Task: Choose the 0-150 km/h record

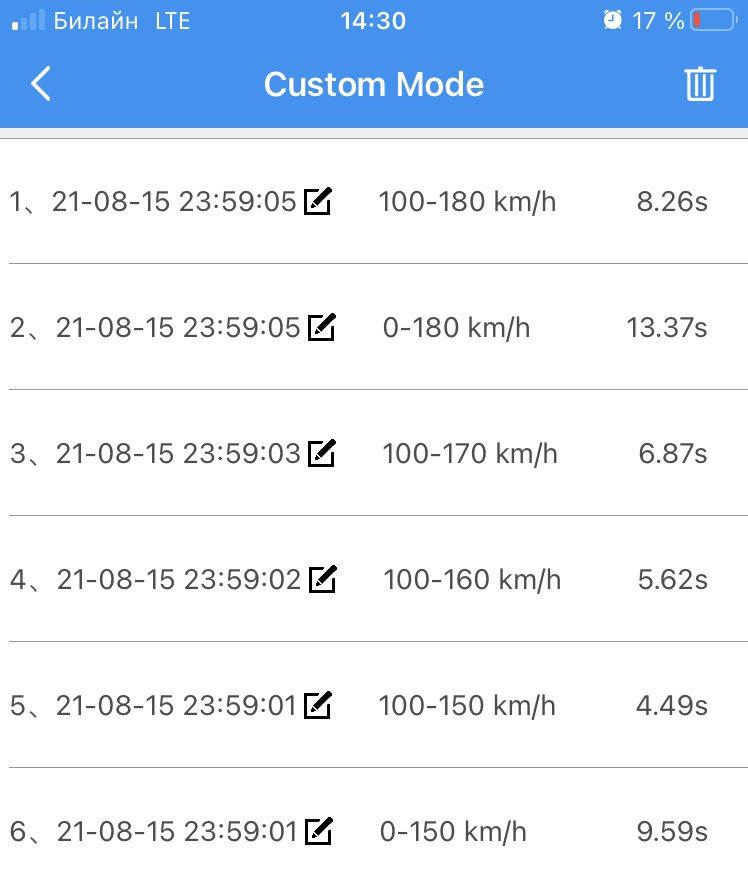Action: click(453, 831)
